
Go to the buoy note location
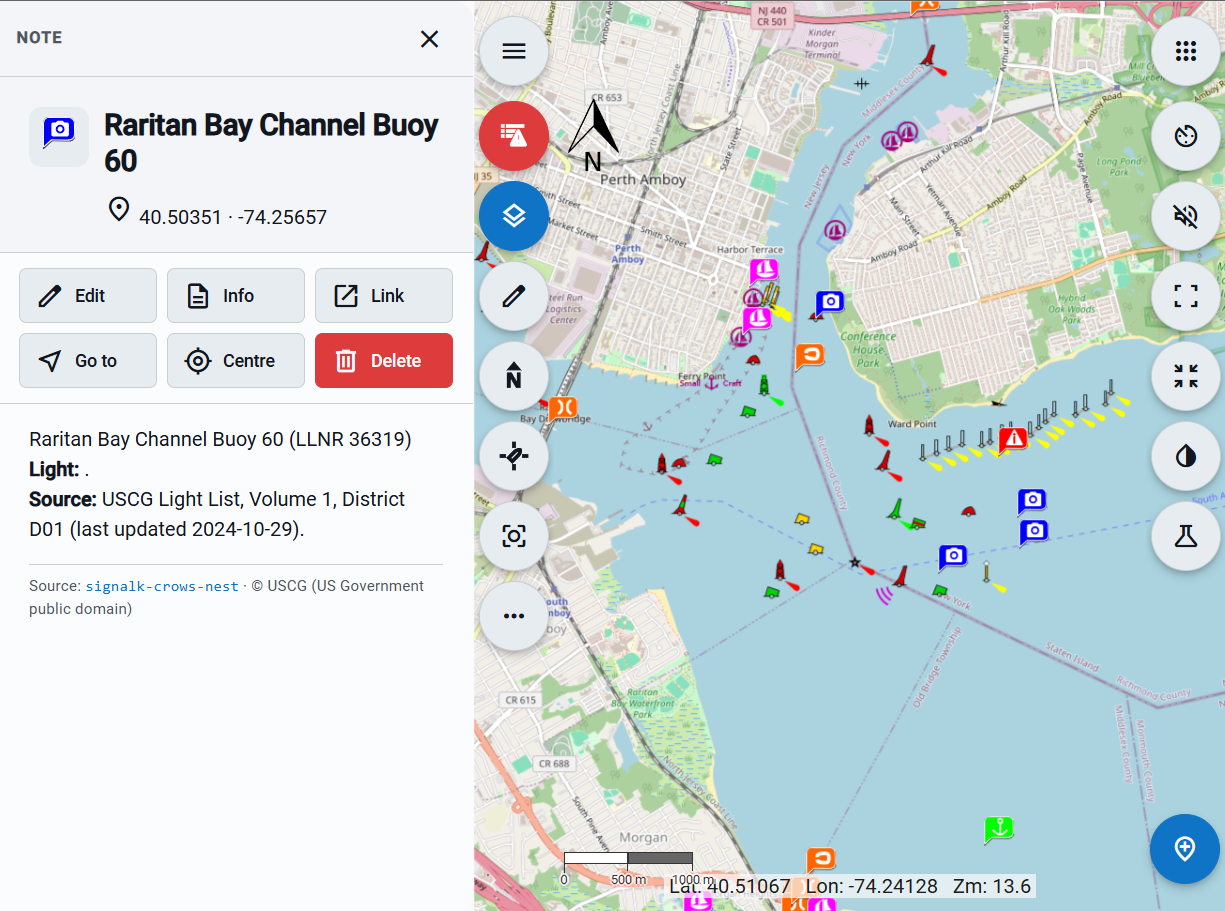[88, 361]
